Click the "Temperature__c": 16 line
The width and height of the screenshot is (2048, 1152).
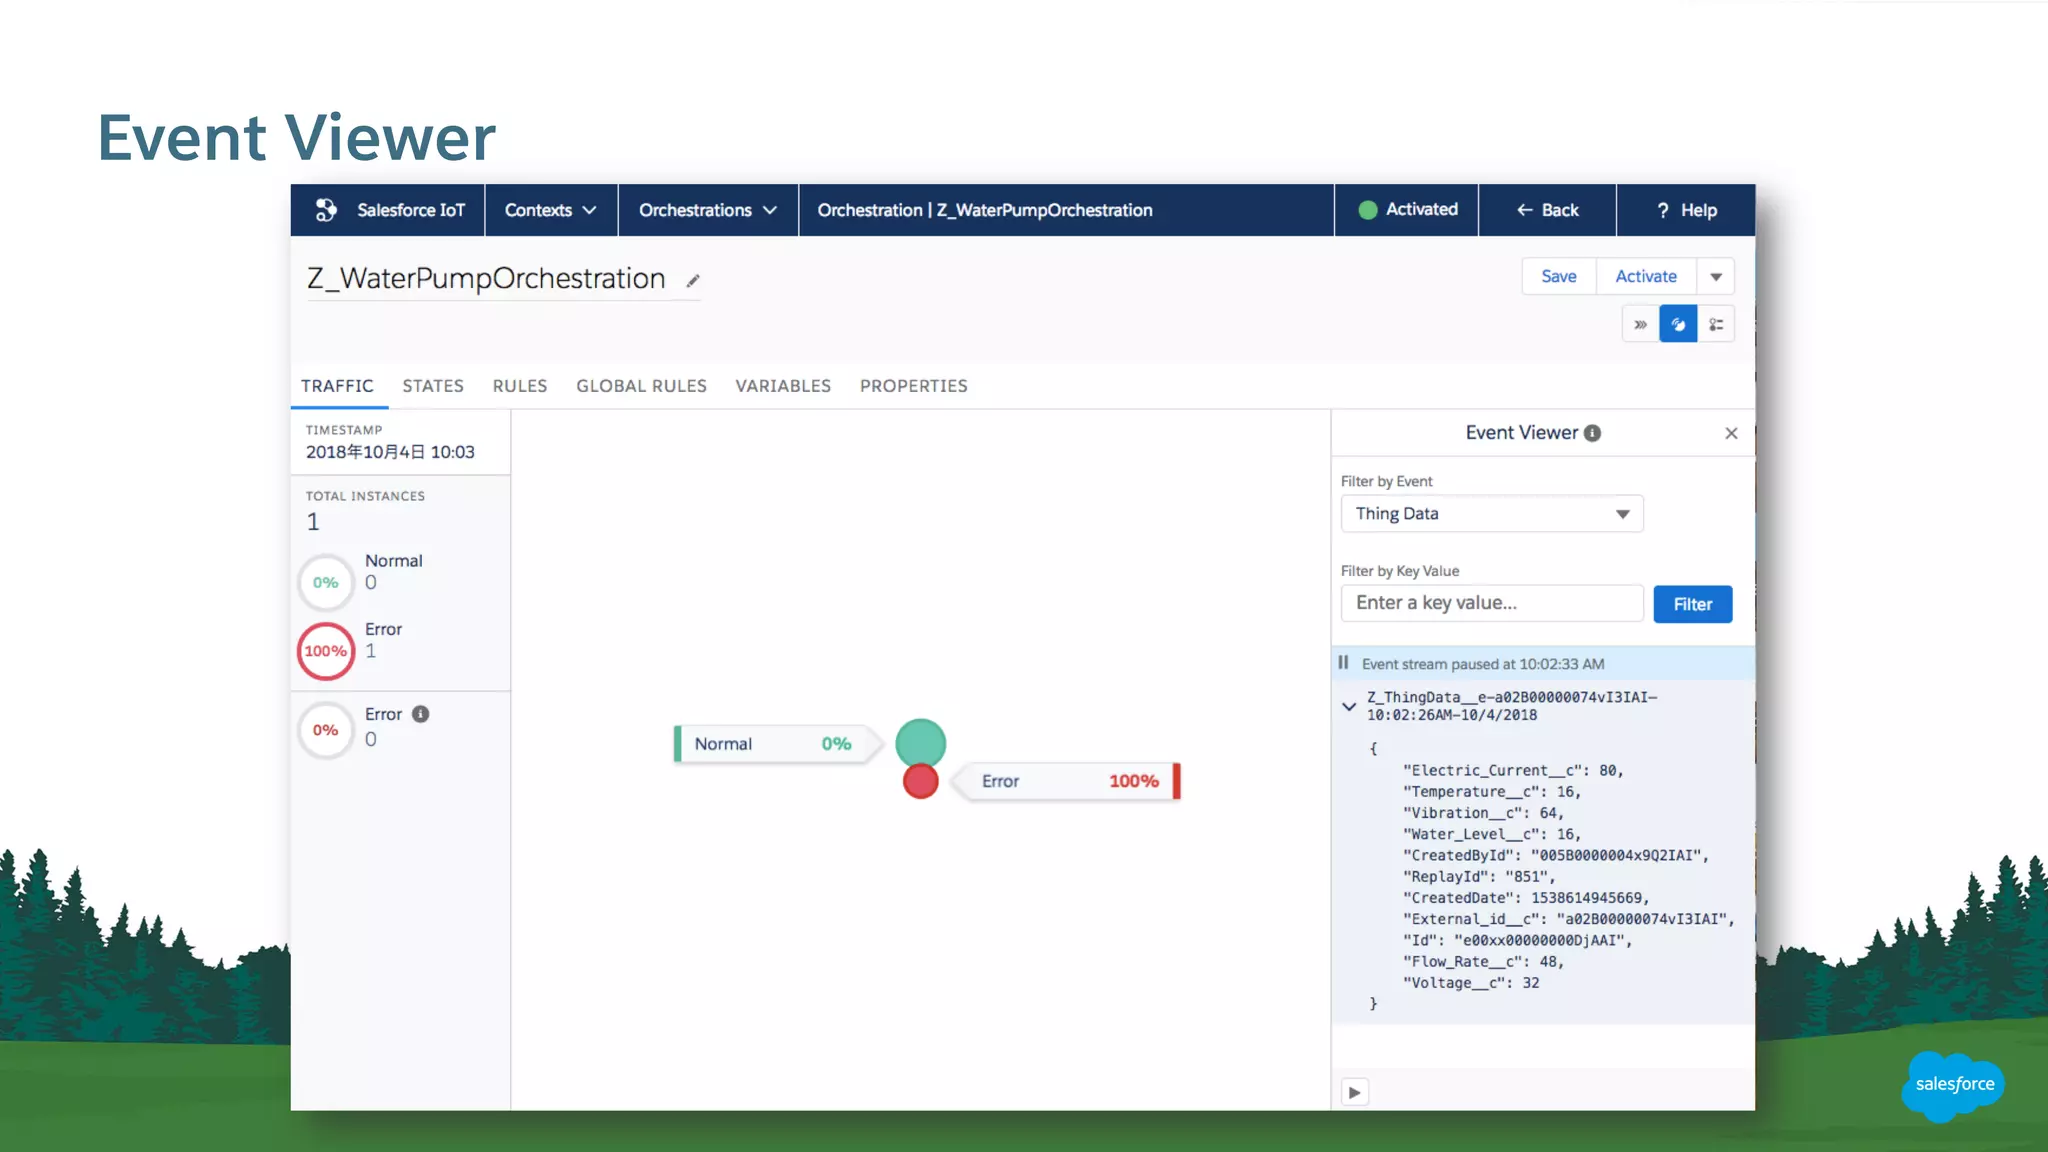tap(1492, 791)
